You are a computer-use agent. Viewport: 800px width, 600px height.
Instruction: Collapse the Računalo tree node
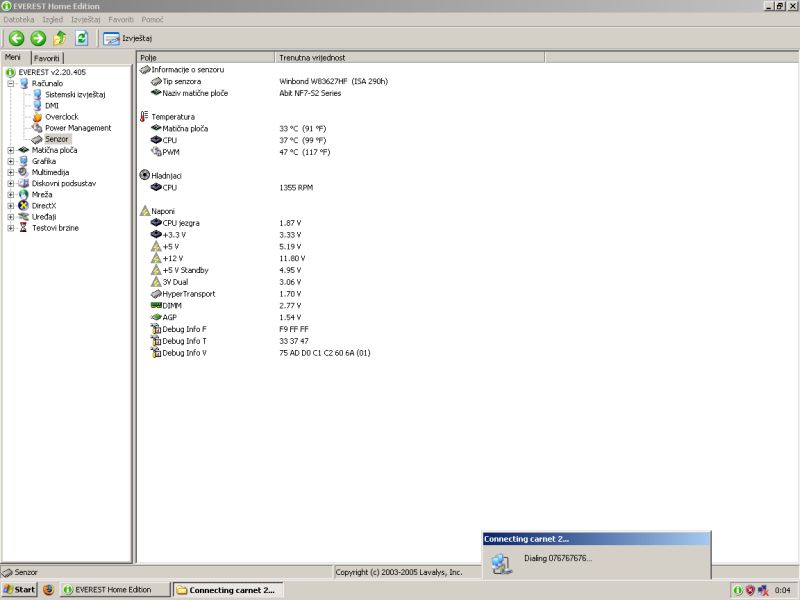click(10, 84)
